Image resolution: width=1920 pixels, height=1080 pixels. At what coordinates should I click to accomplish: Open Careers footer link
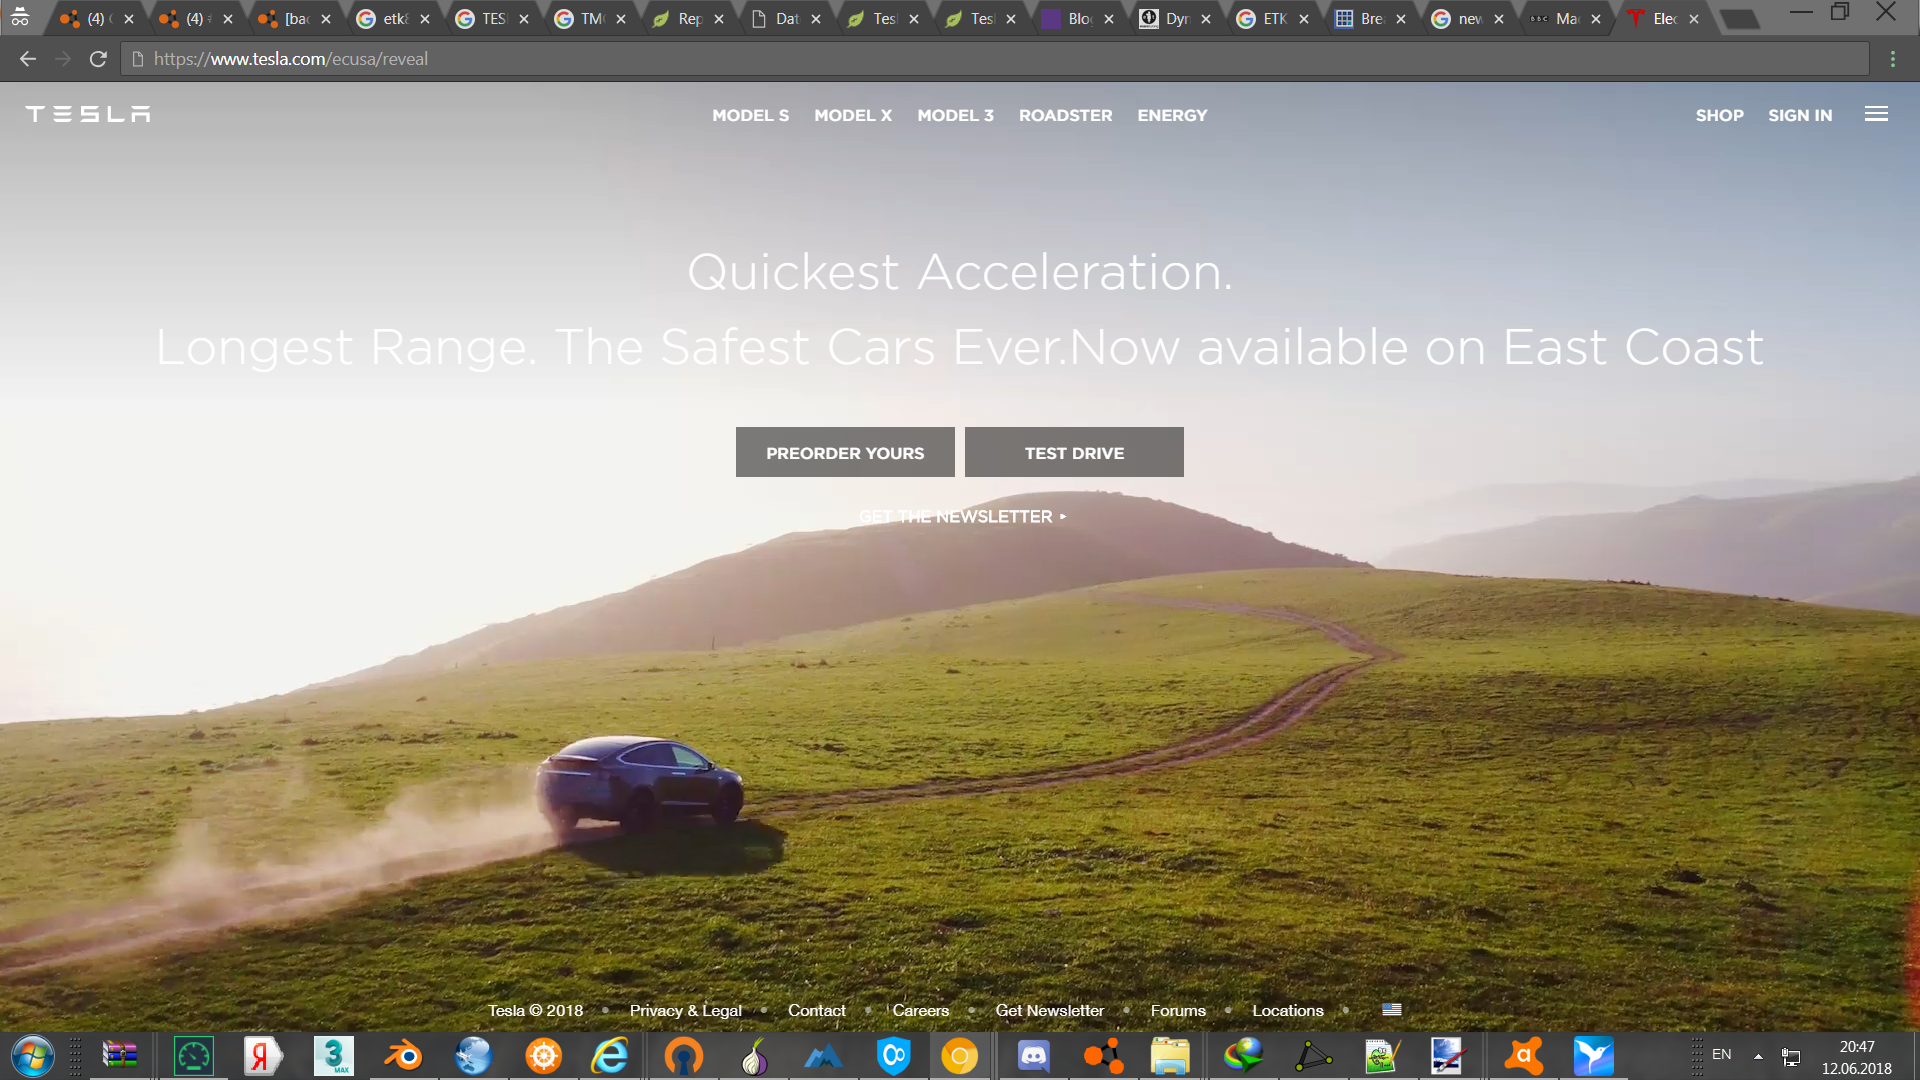coord(920,1010)
